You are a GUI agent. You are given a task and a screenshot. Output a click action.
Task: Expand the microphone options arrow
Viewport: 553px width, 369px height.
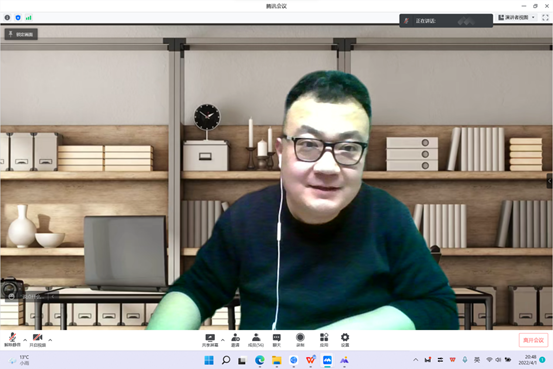tap(25, 340)
